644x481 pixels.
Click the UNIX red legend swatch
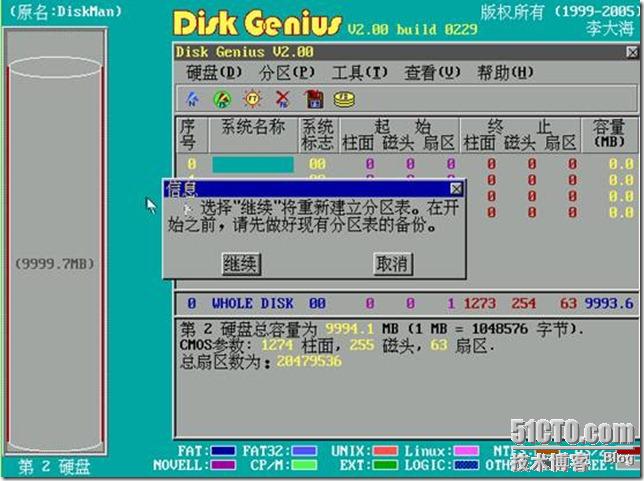click(x=385, y=451)
